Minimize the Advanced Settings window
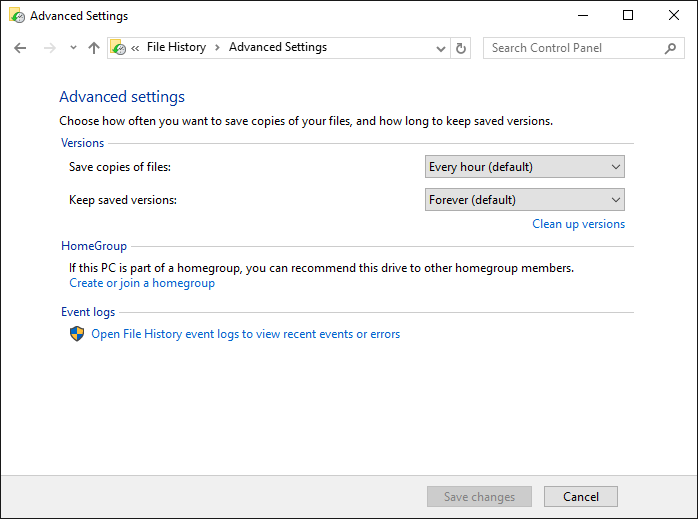Viewport: 698px width, 519px height. (x=583, y=16)
